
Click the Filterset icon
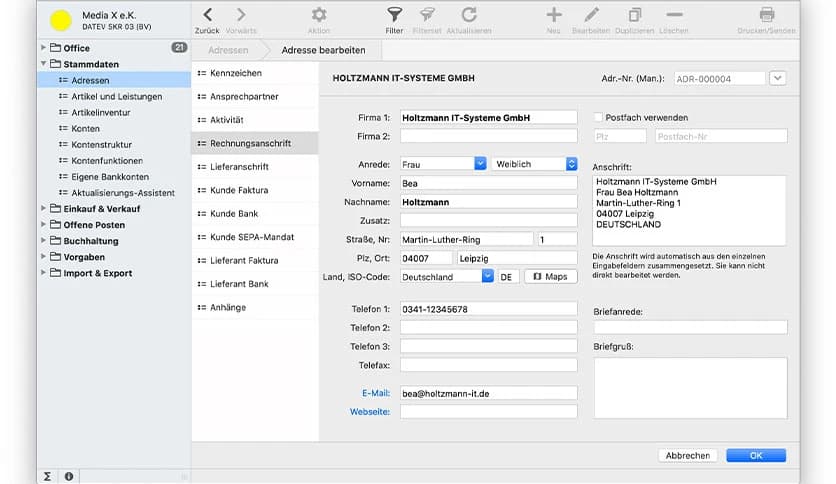pos(427,14)
